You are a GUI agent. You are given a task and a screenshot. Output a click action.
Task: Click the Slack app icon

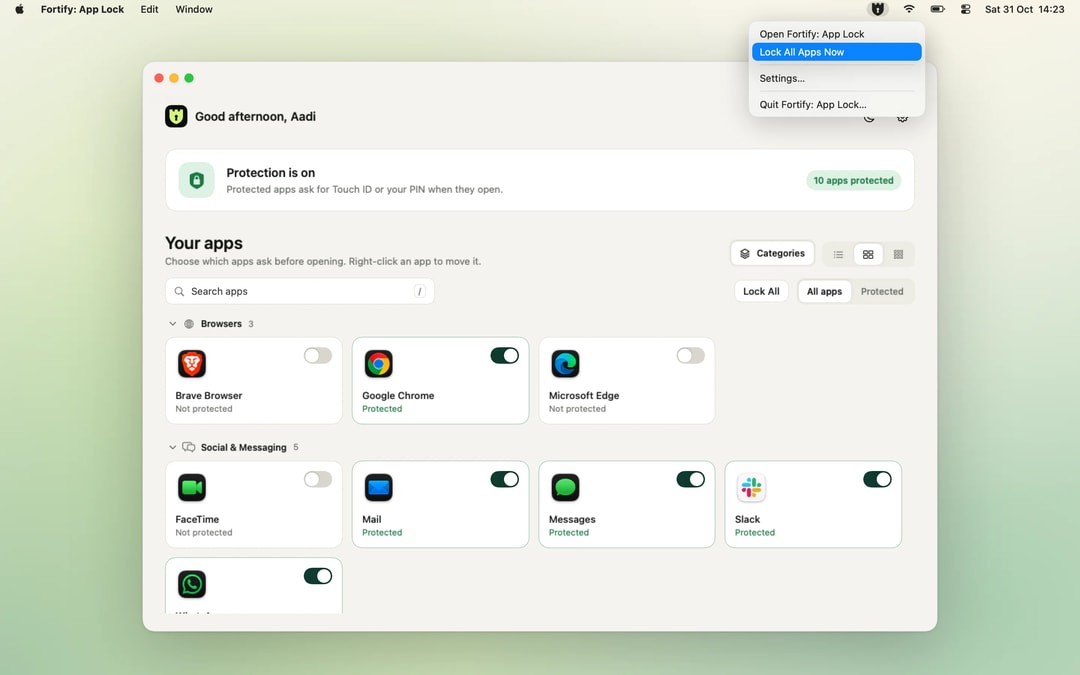tap(751, 488)
